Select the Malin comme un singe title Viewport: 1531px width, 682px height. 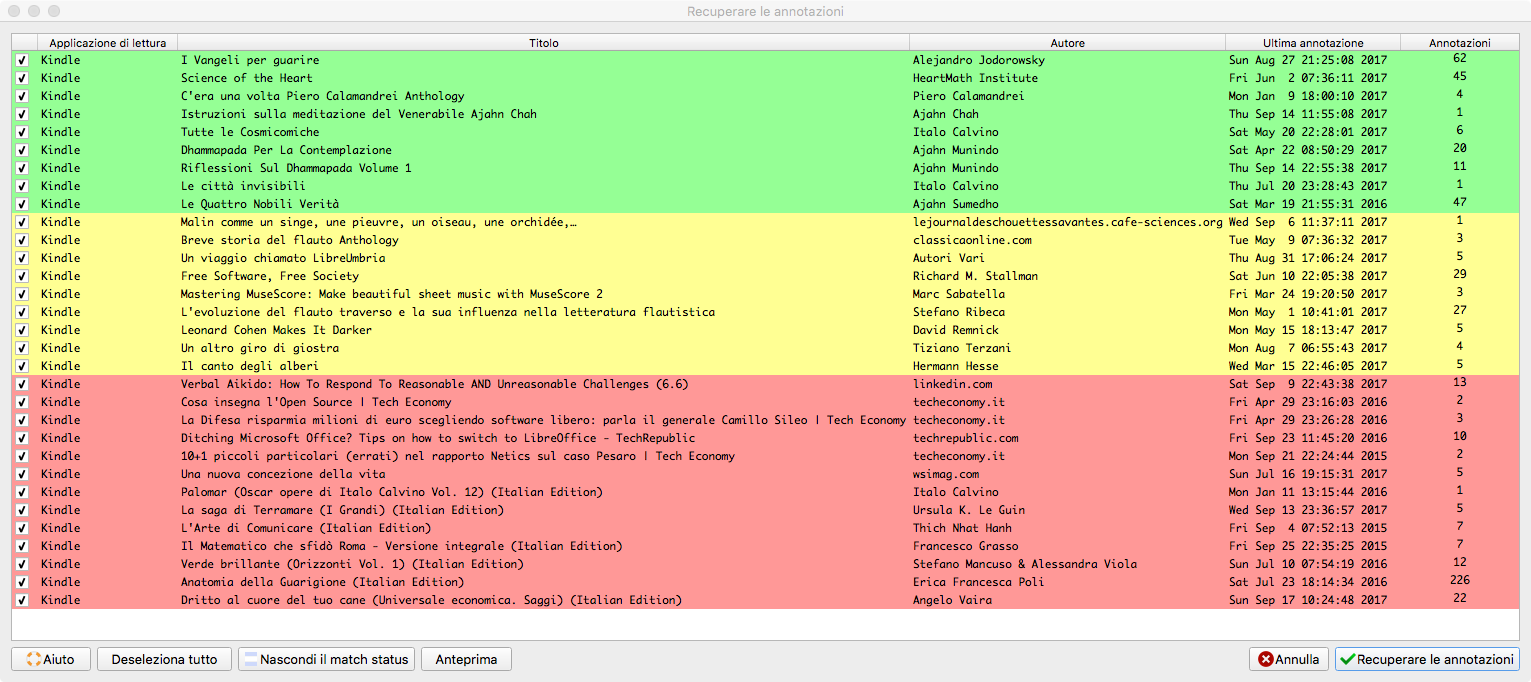point(379,222)
